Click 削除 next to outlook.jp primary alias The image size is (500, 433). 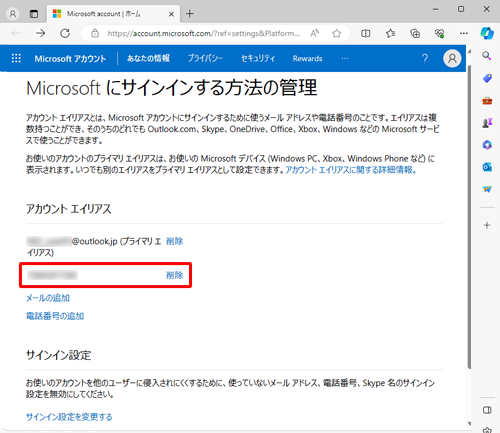(175, 241)
